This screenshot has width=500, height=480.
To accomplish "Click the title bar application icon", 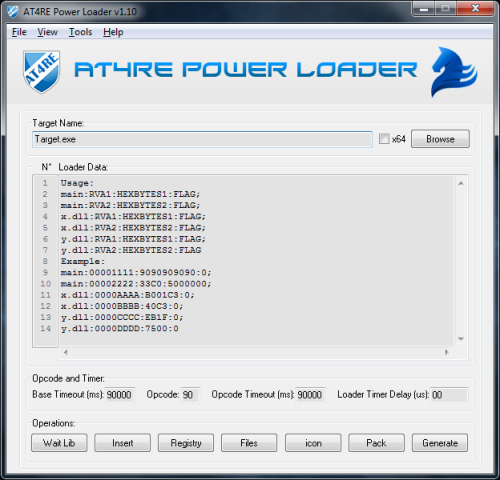I will tap(13, 12).
